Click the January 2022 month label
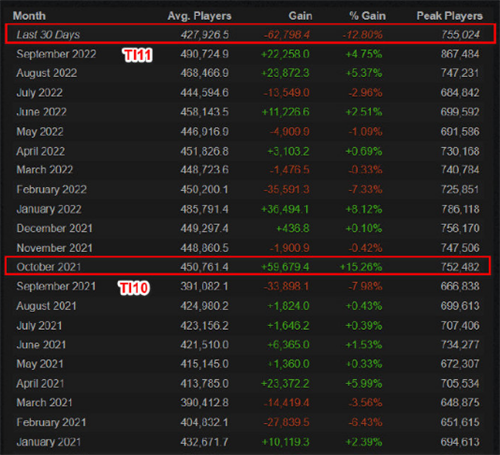 (x=49, y=209)
